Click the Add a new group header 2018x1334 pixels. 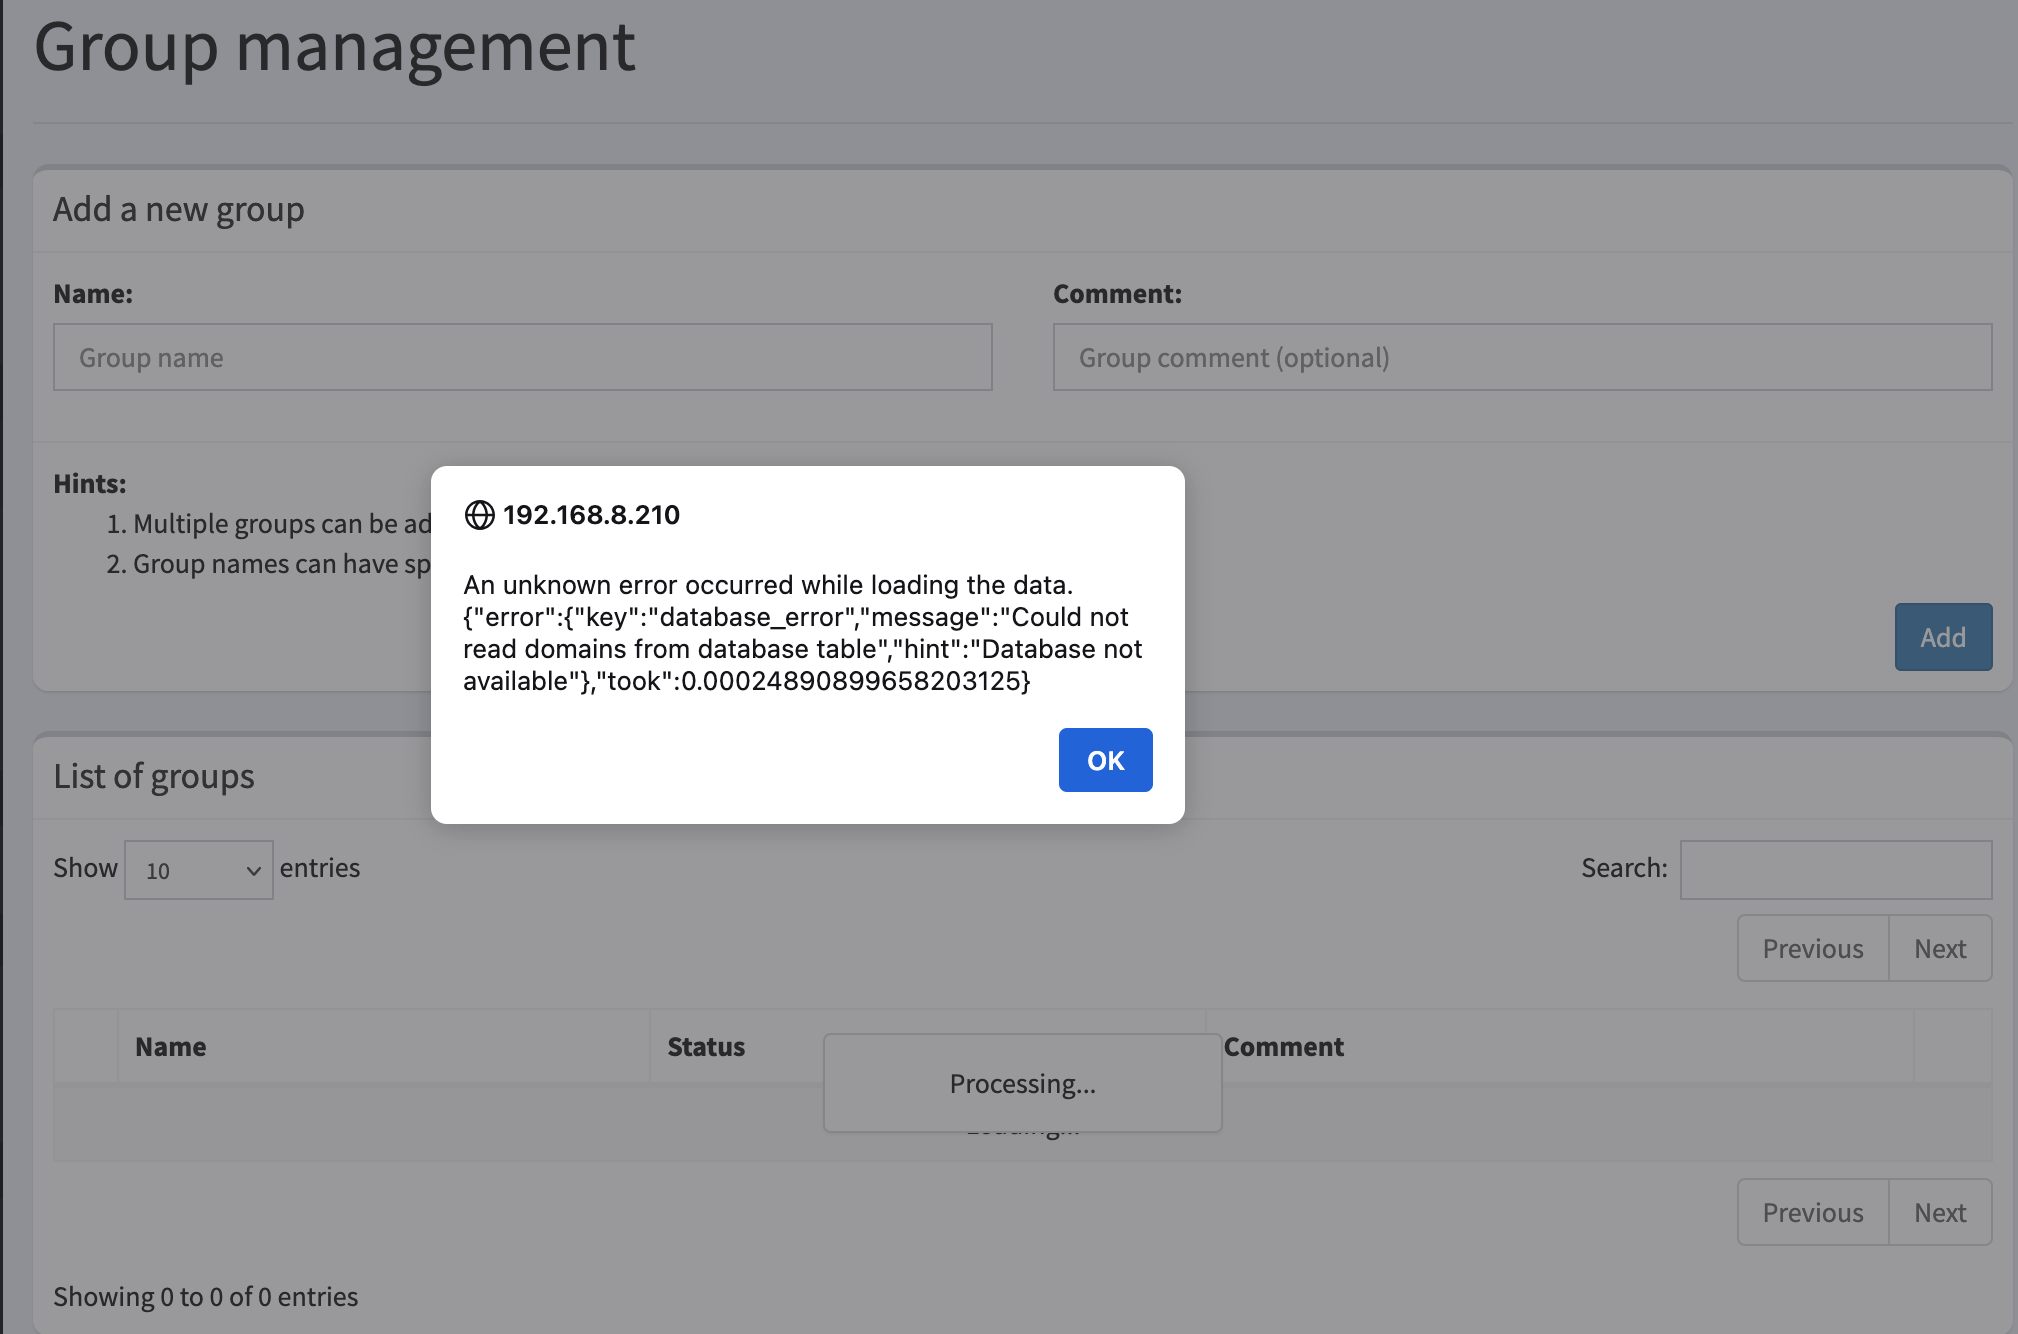179,209
